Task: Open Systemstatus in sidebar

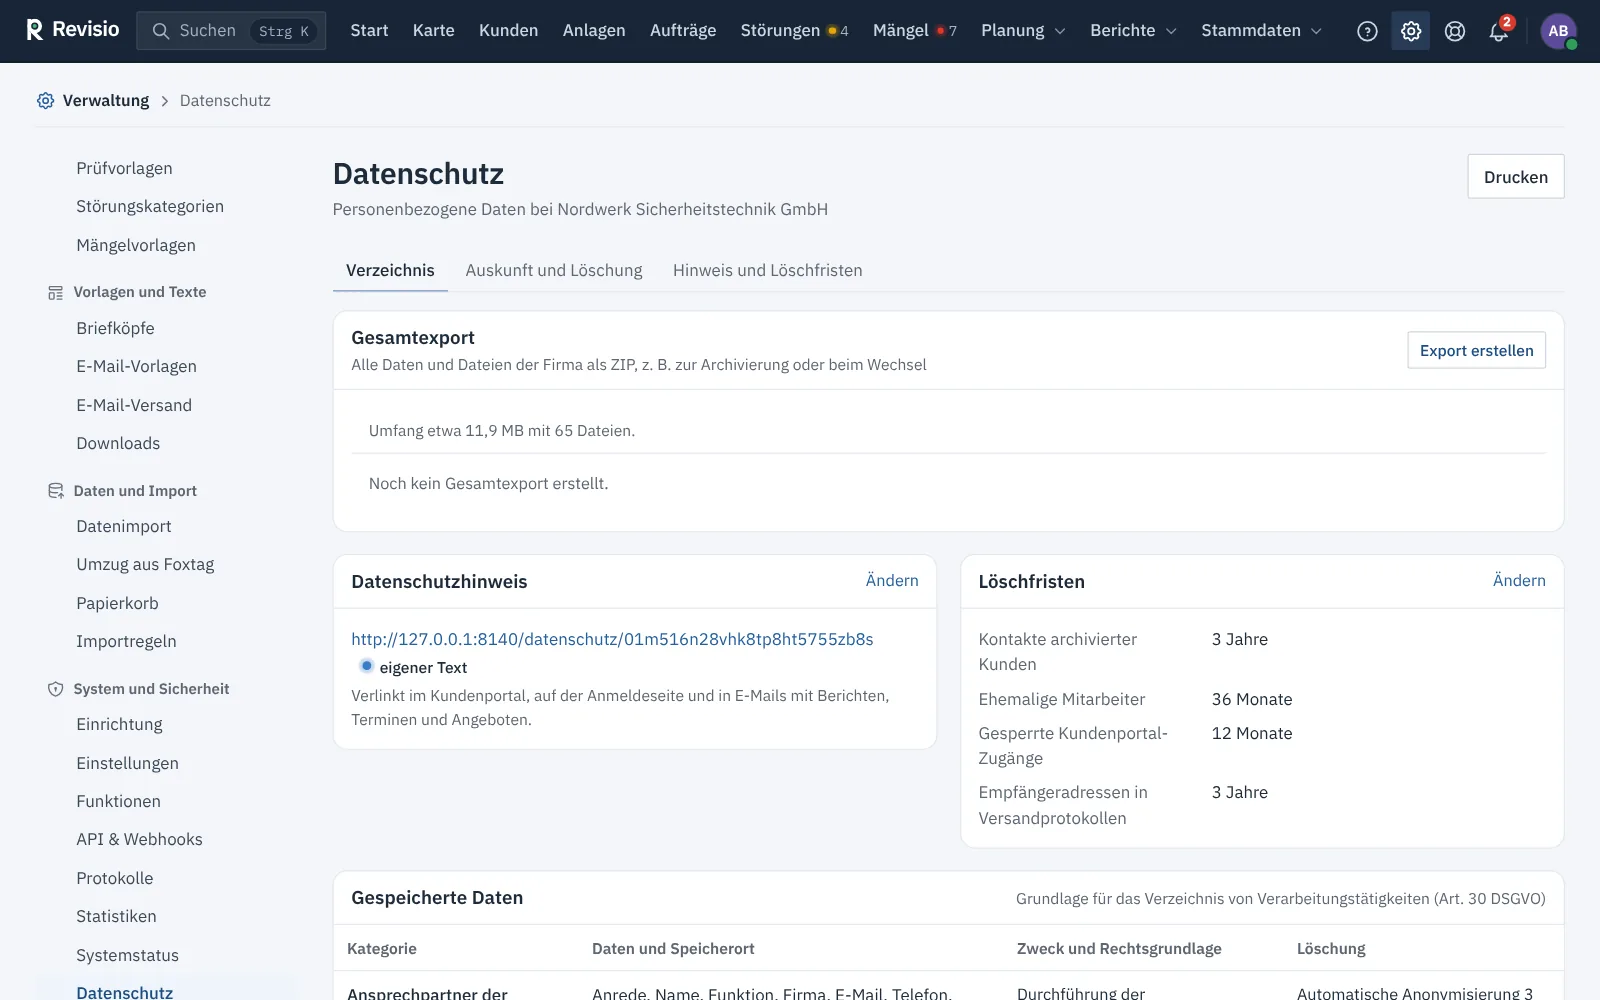Action: pos(127,955)
